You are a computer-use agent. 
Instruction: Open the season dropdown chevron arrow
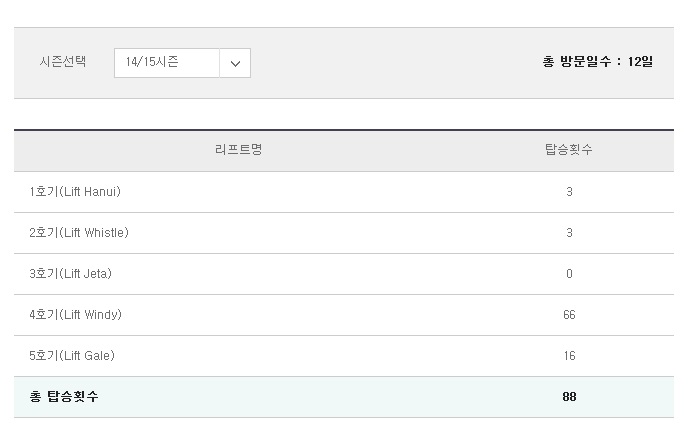tap(235, 63)
